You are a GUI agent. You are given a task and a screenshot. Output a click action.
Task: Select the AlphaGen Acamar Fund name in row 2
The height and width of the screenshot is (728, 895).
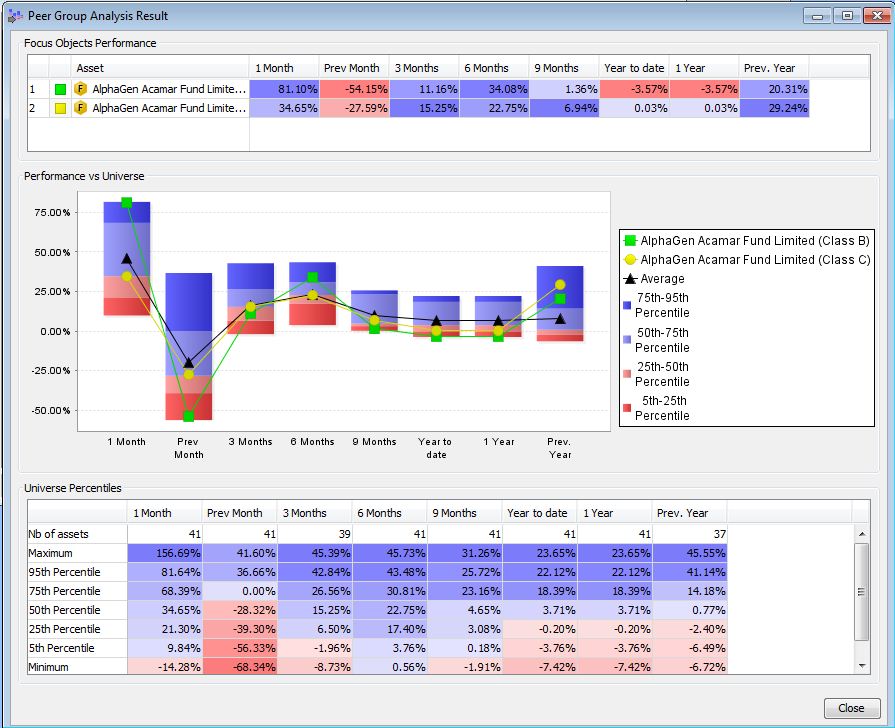[169, 108]
